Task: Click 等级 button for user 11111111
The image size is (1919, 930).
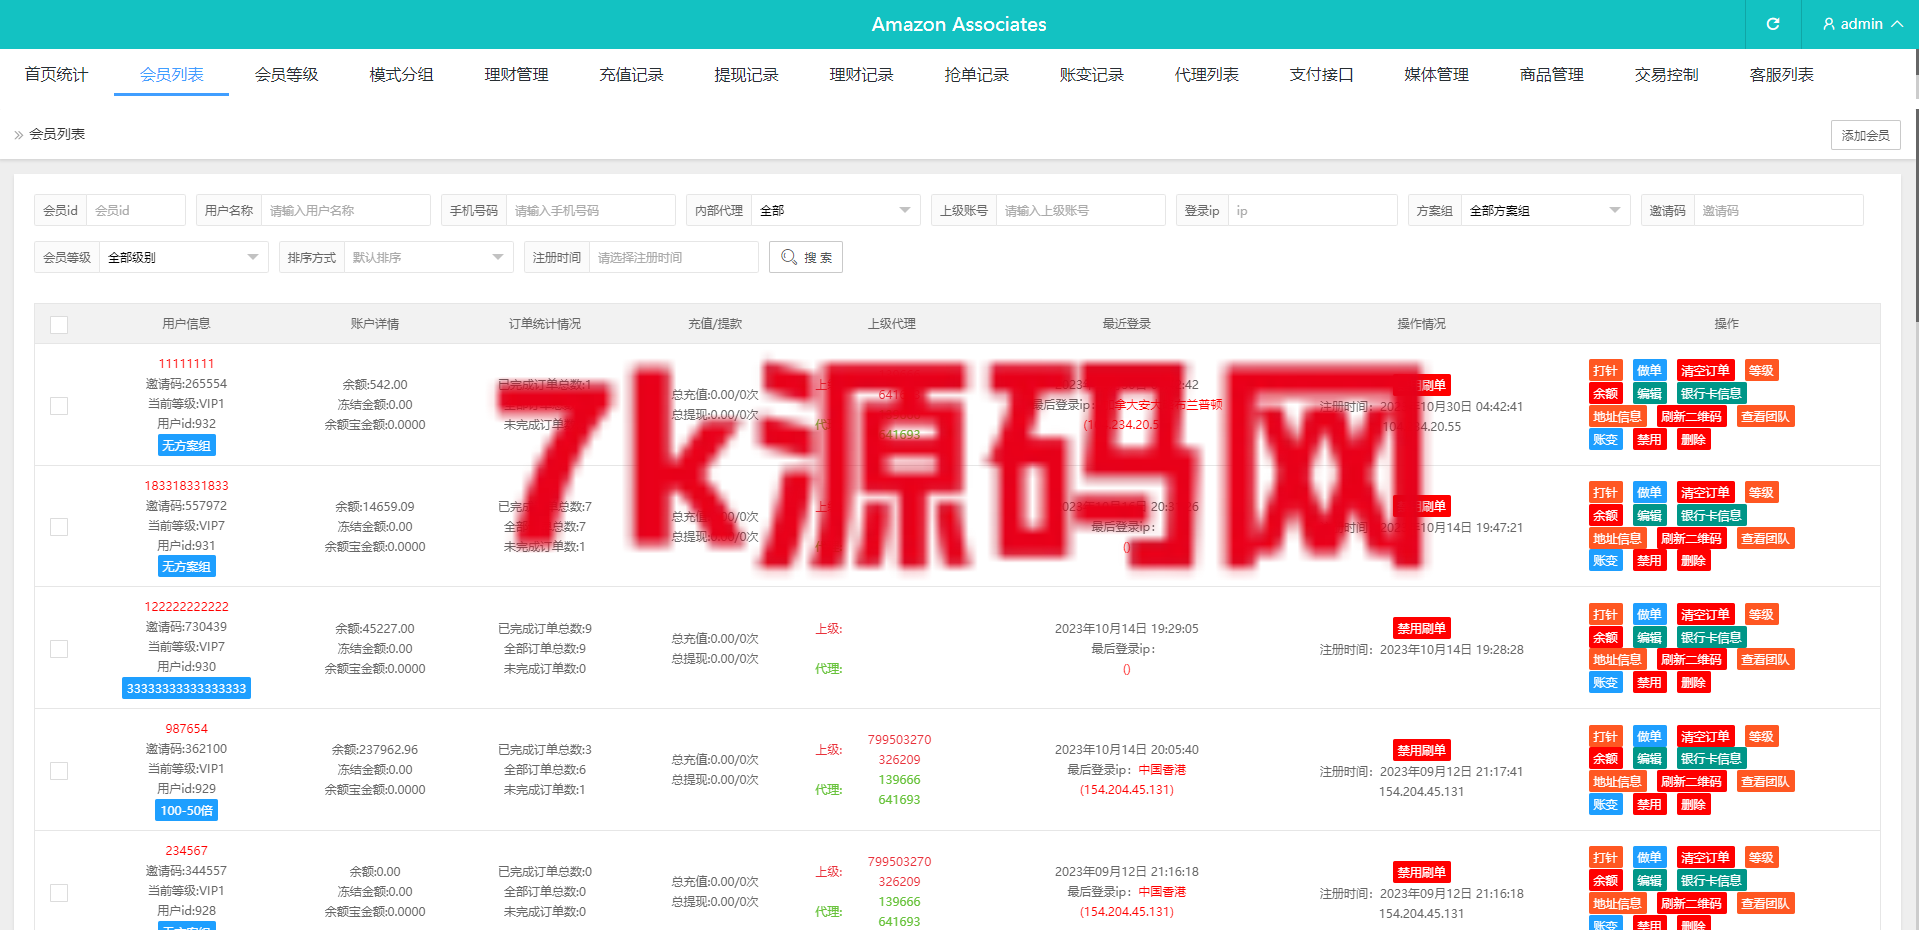Action: [x=1761, y=371]
